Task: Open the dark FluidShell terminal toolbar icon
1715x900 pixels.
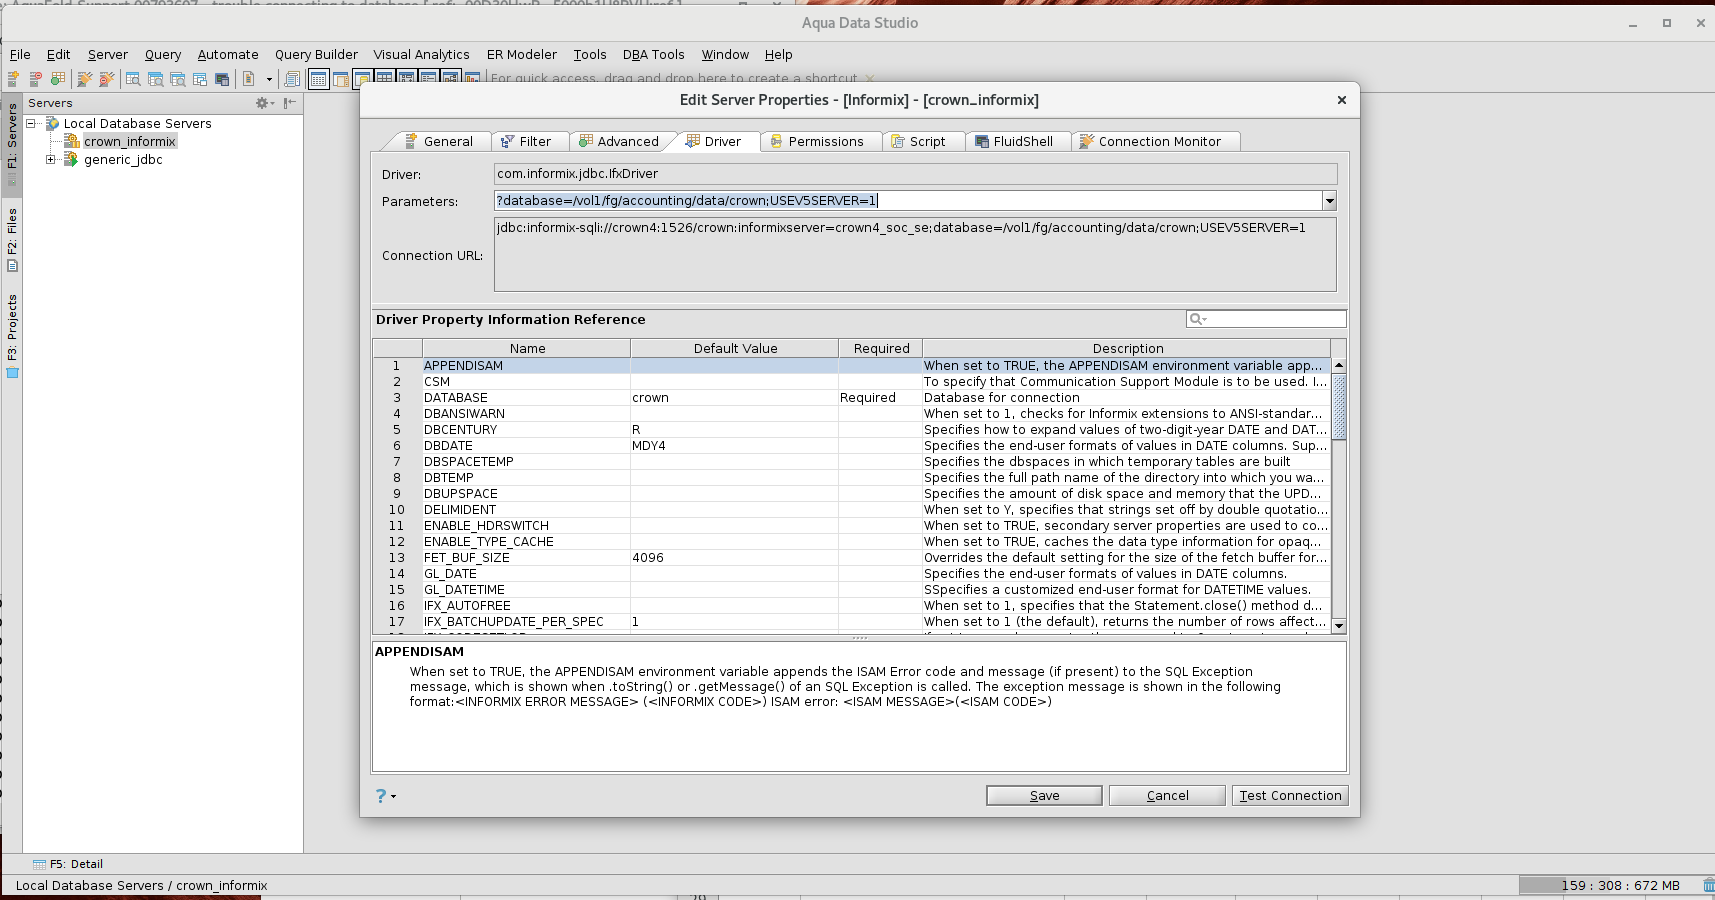Action: [222, 79]
